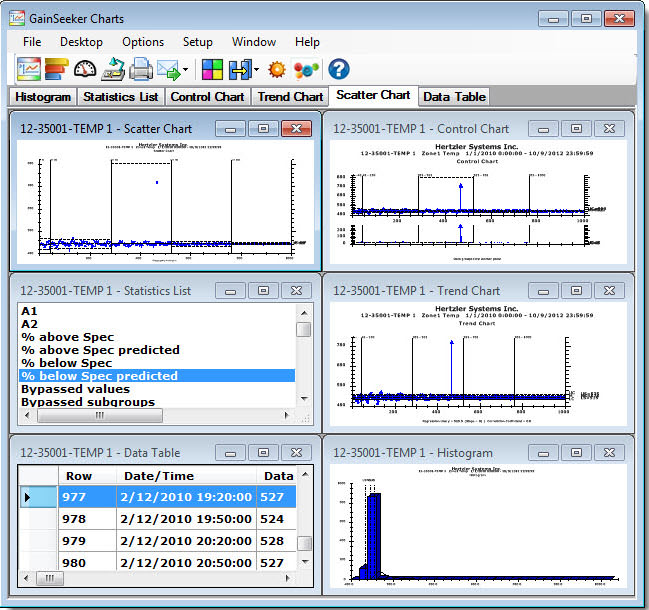Expand the dropdown arrow beside the envelope icon
Screen dimensions: 649x610
coord(185,71)
